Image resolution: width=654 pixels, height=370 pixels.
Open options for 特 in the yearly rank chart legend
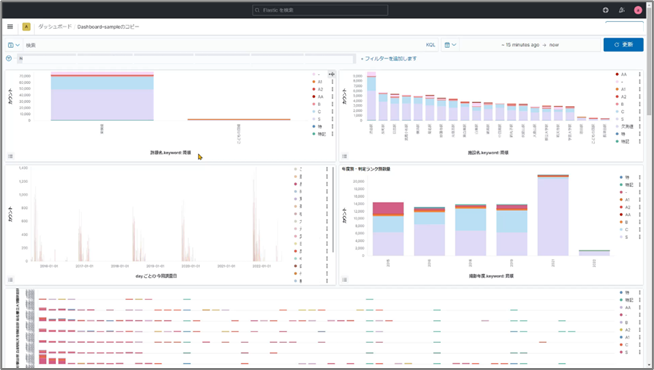pos(639,177)
